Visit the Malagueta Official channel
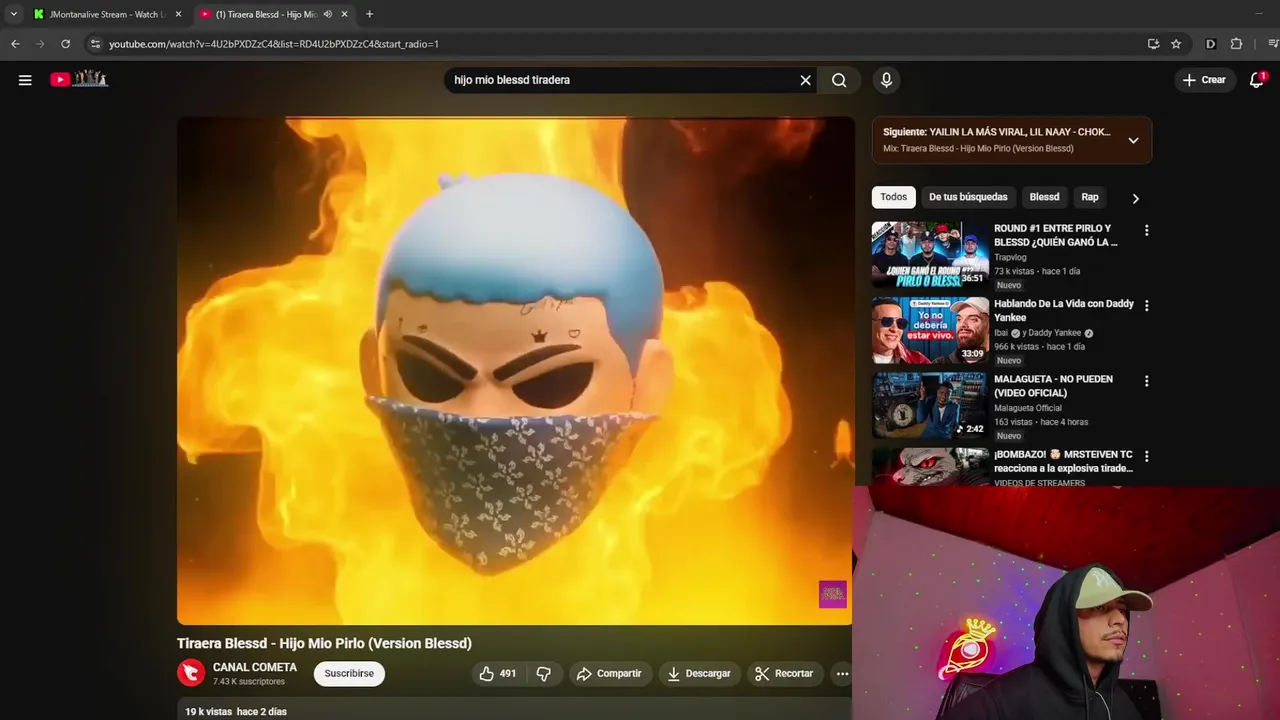 (x=1028, y=408)
